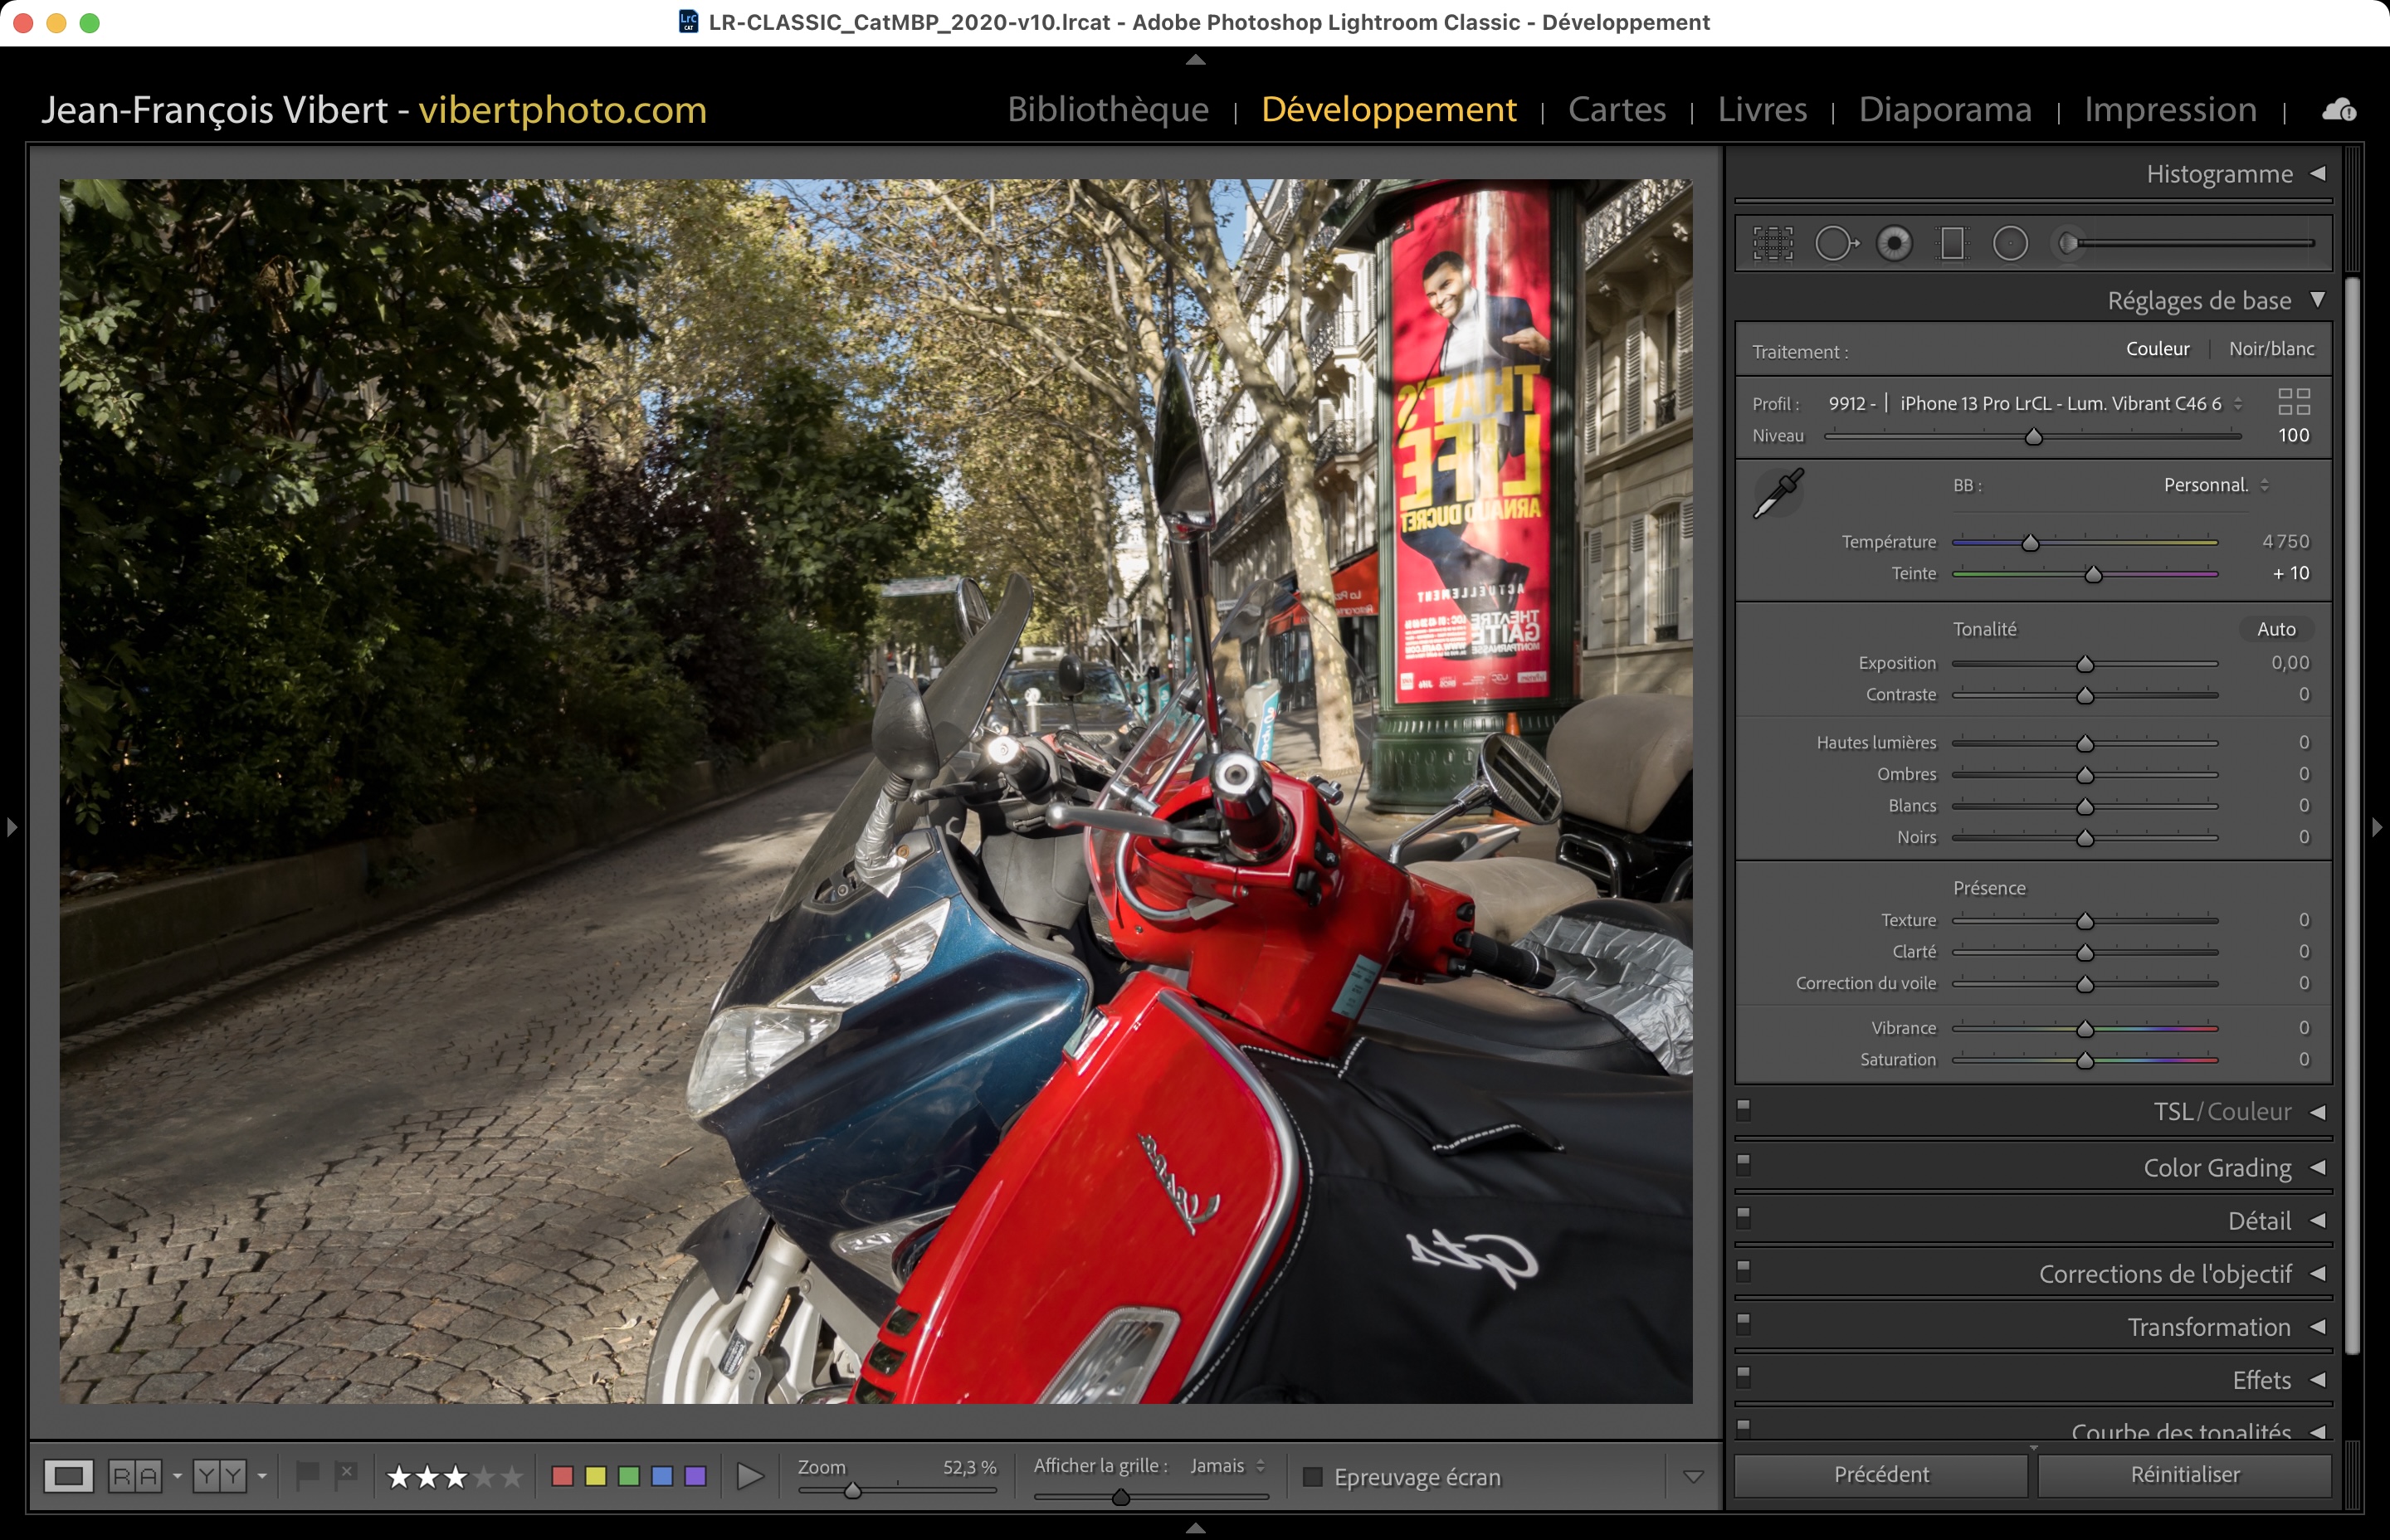The width and height of the screenshot is (2390, 1540).
Task: Open the profile browser grid icon
Action: pos(2294,402)
